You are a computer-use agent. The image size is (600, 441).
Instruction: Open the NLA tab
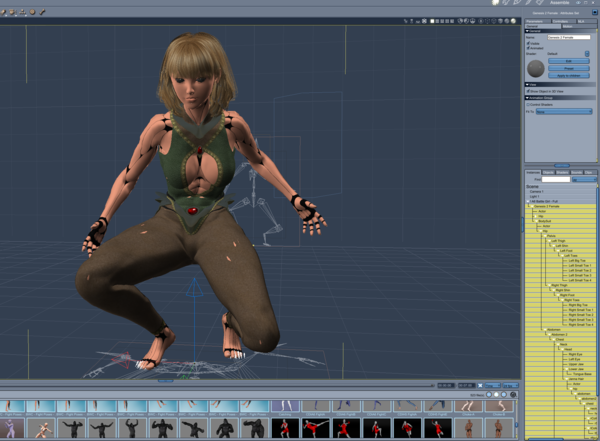587,21
